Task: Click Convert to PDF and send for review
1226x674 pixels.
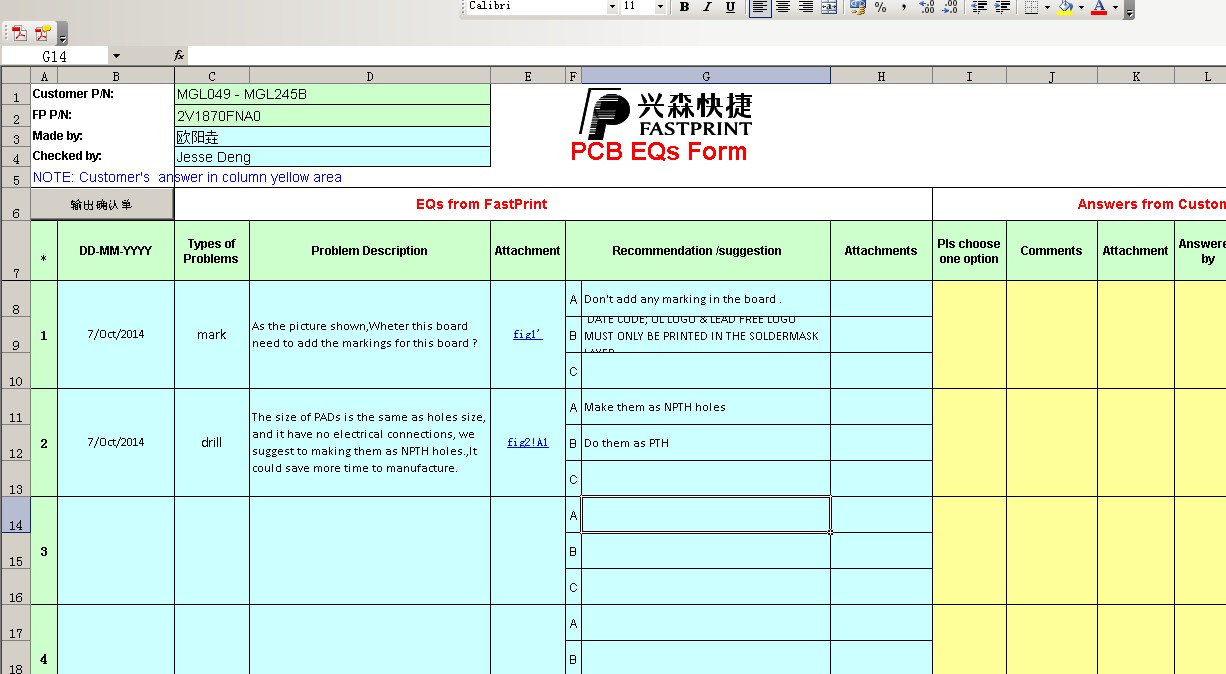Action: (42, 33)
